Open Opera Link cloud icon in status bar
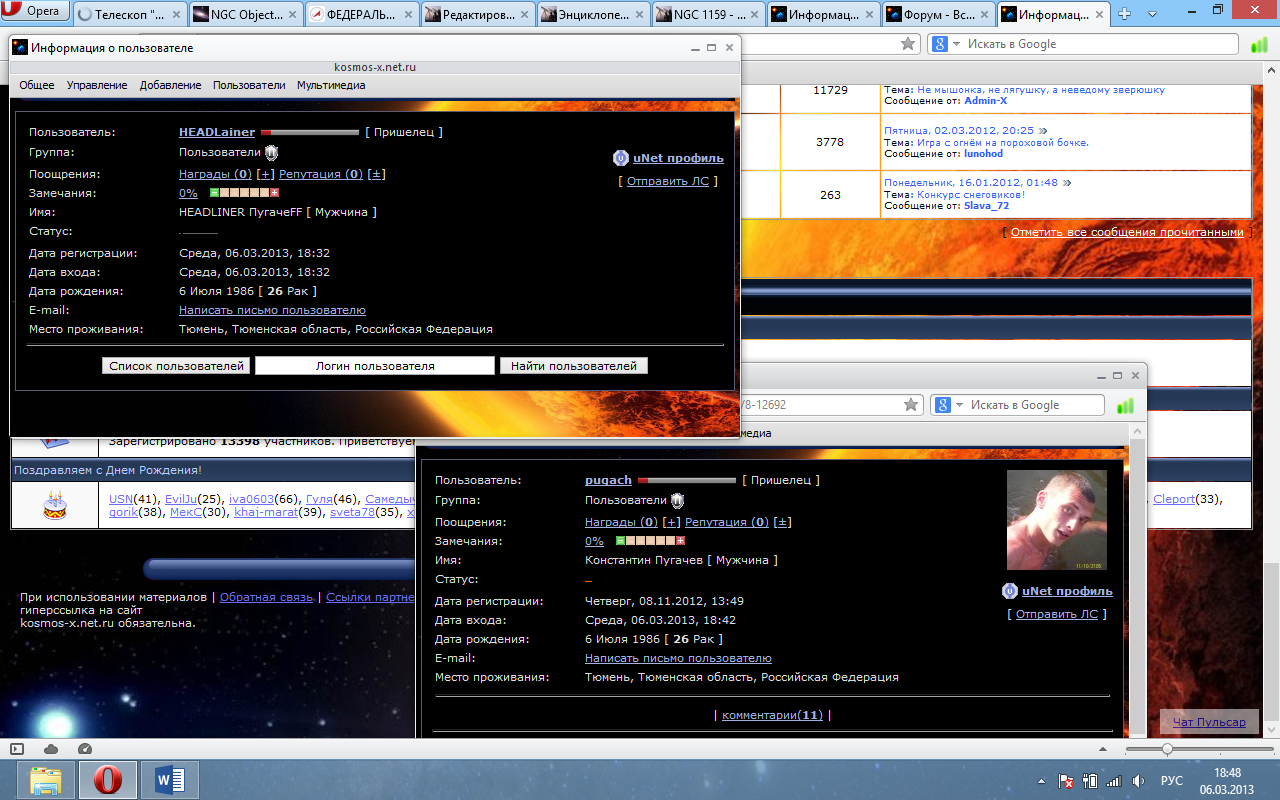1280x800 pixels. [x=51, y=748]
